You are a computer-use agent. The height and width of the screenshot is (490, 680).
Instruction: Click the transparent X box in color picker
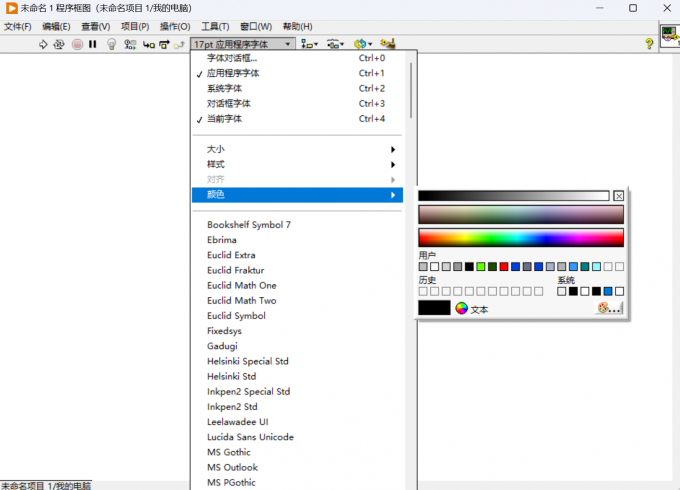(618, 196)
